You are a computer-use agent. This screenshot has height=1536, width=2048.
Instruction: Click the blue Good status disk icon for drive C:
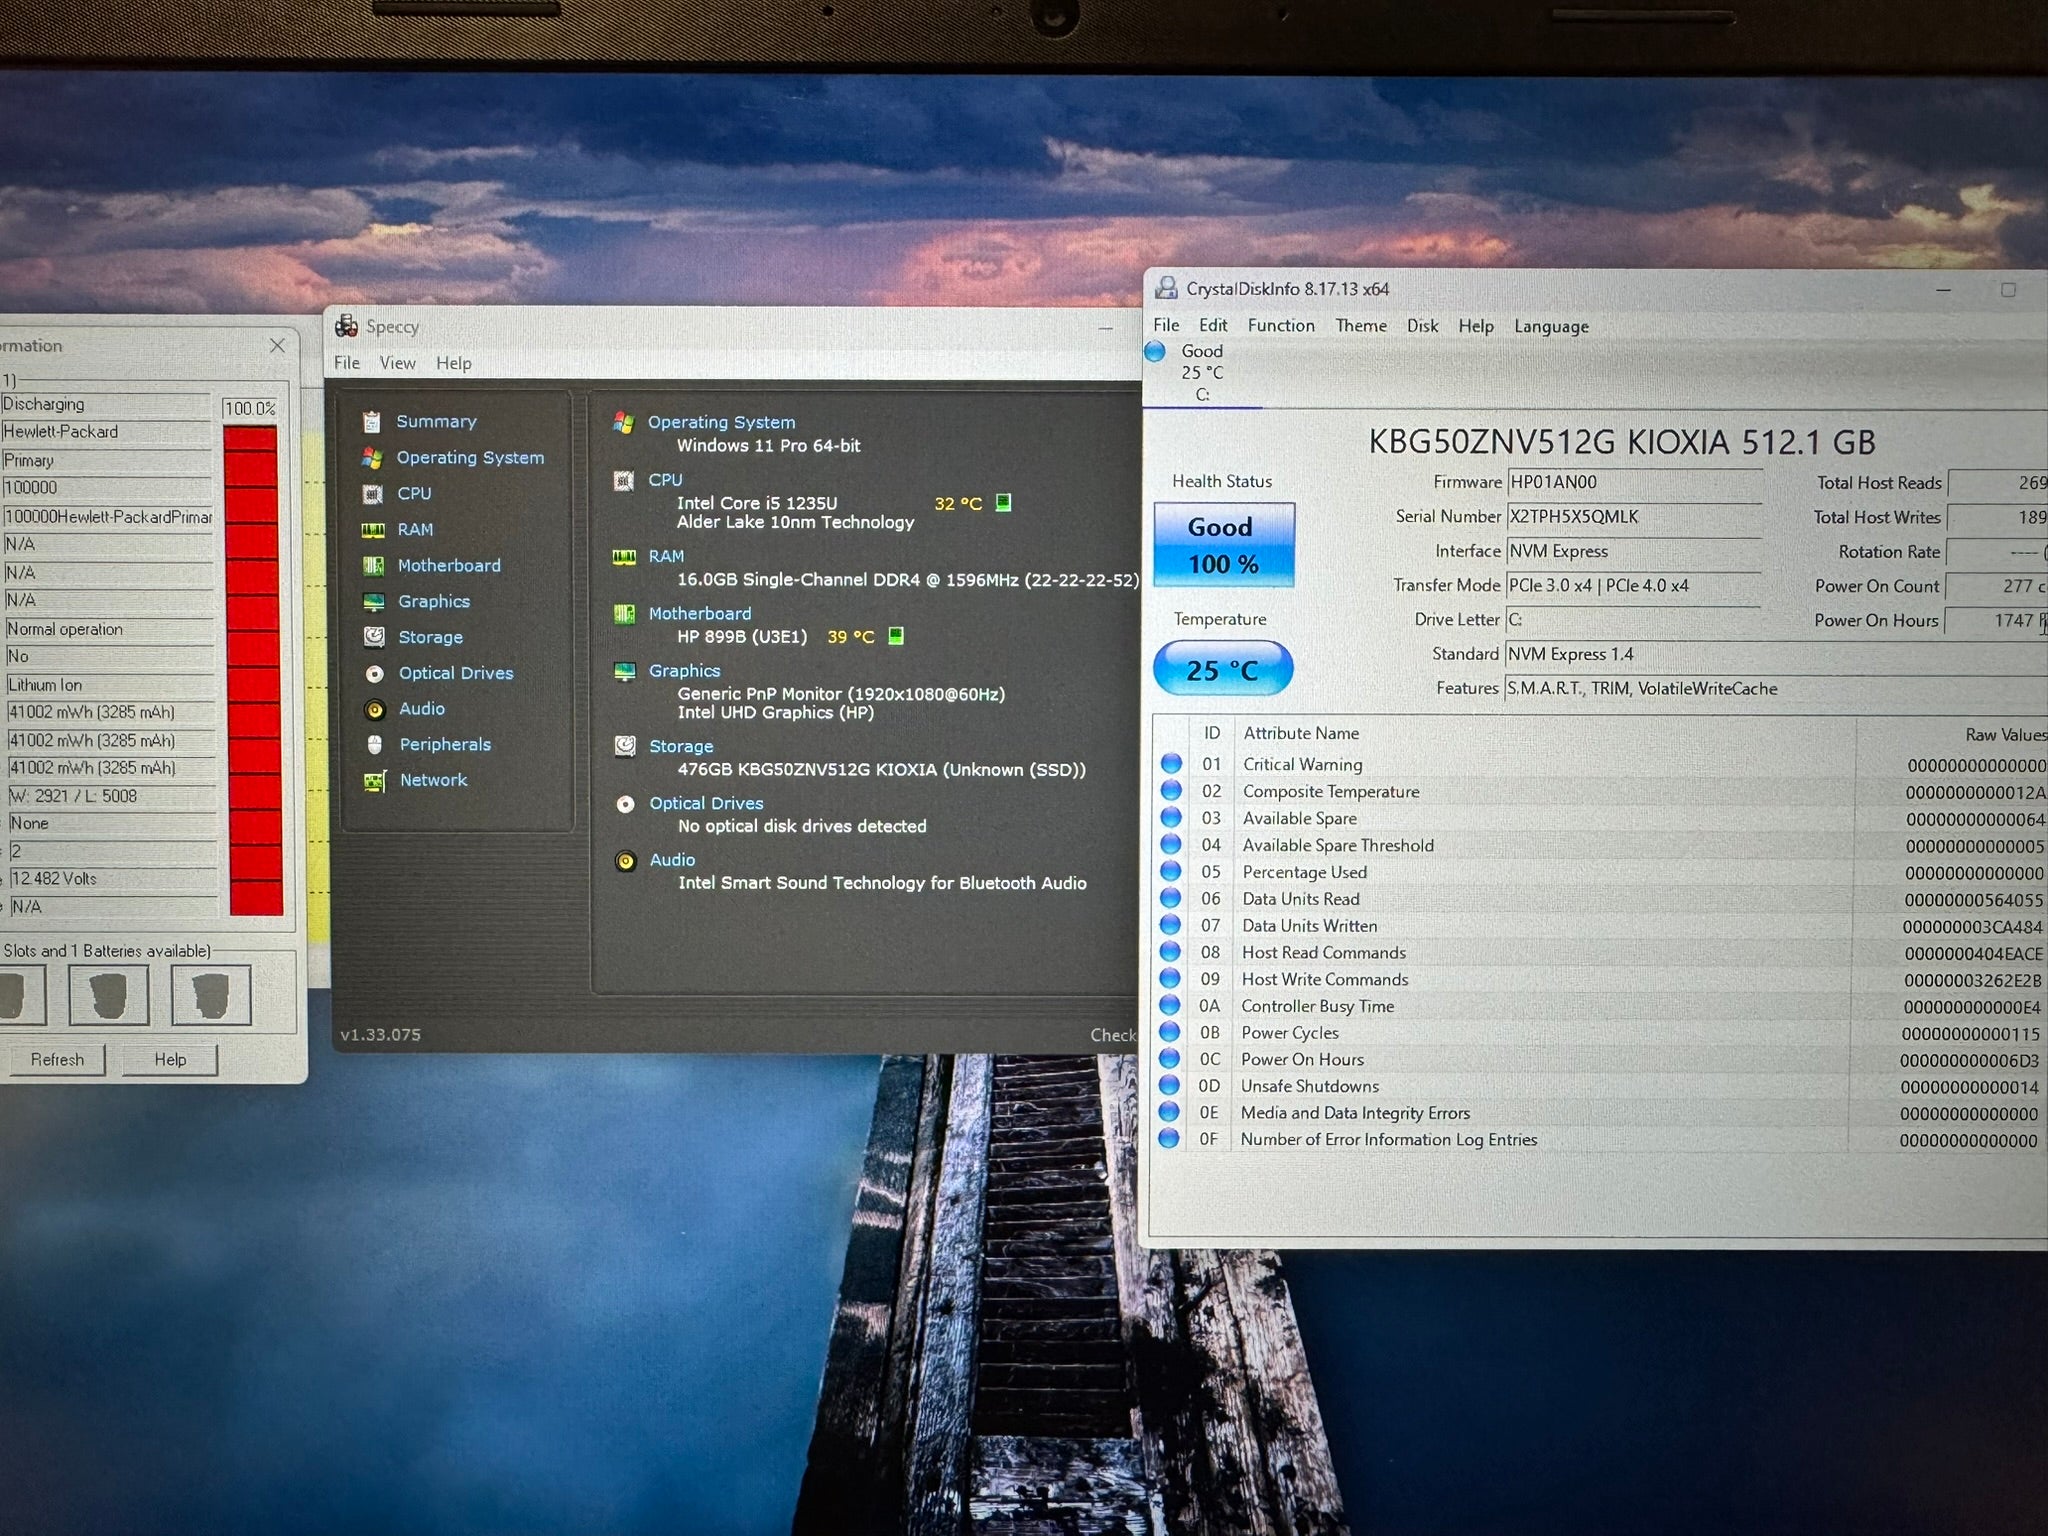[1155, 351]
